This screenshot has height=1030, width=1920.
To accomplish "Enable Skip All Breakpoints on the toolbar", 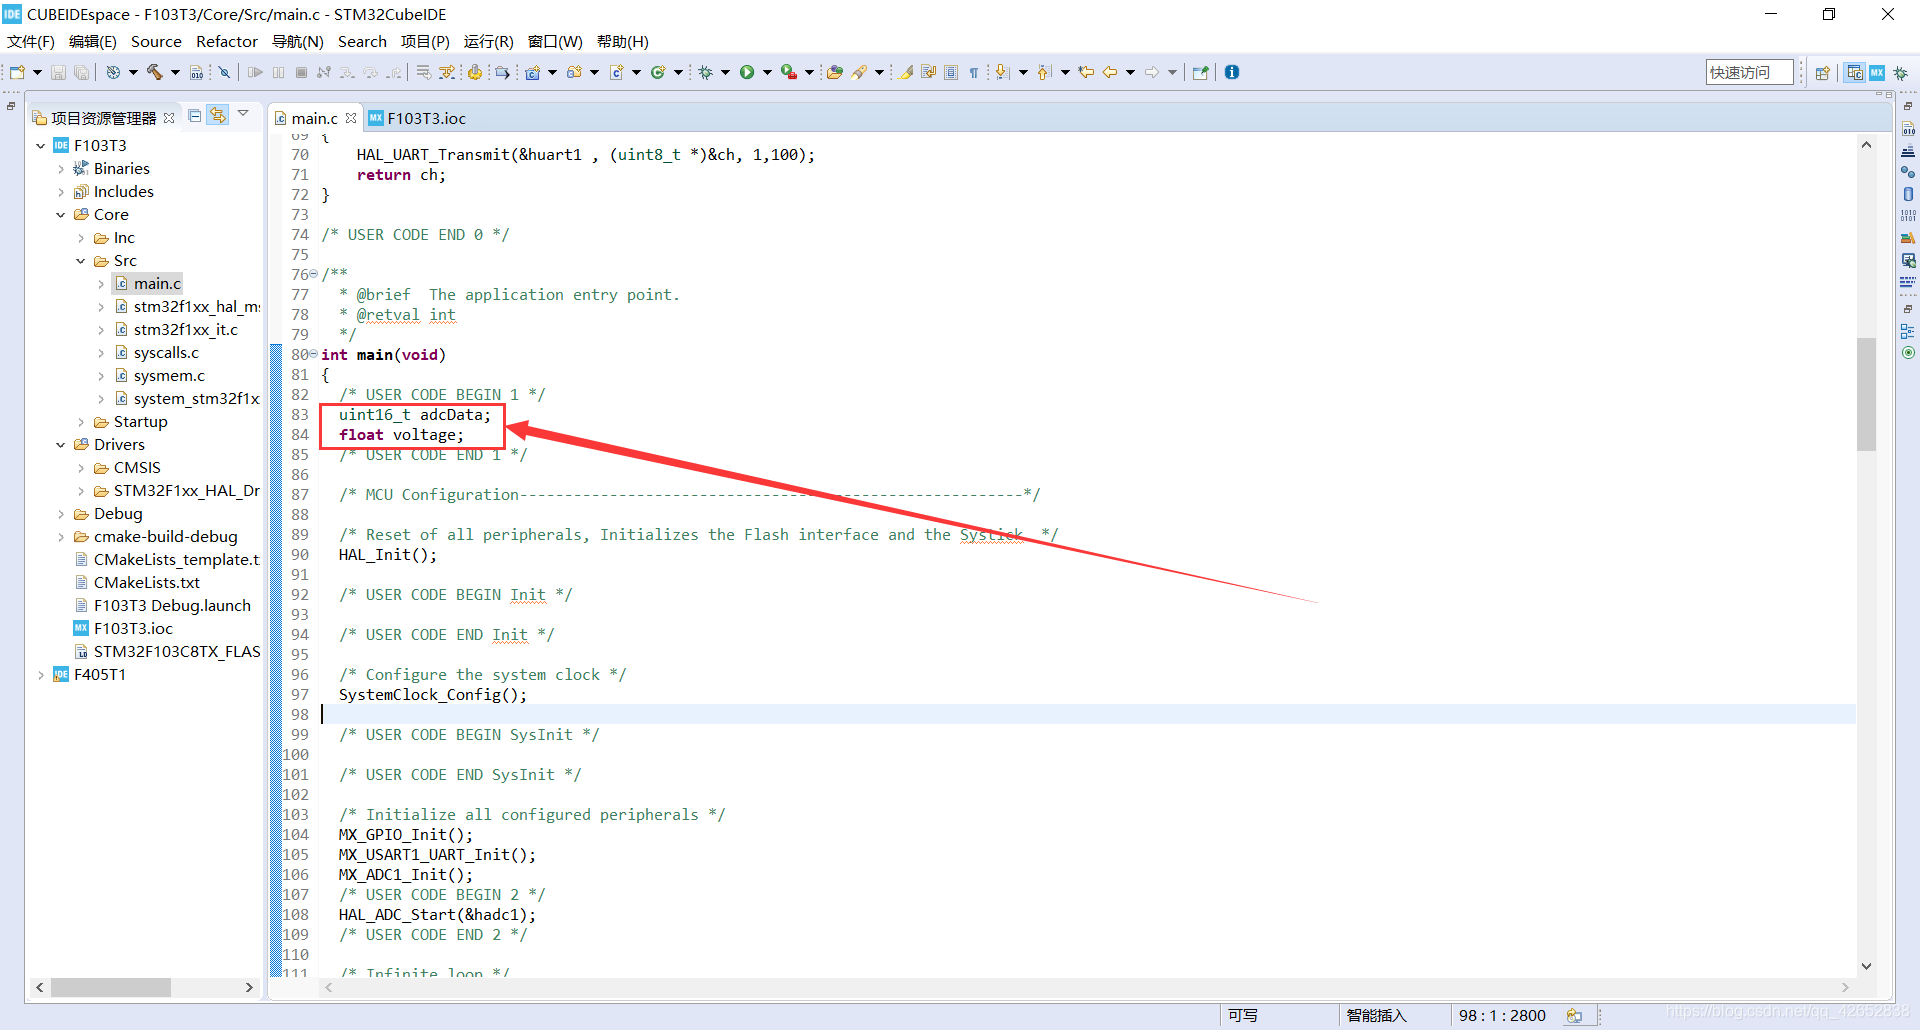I will coord(224,72).
